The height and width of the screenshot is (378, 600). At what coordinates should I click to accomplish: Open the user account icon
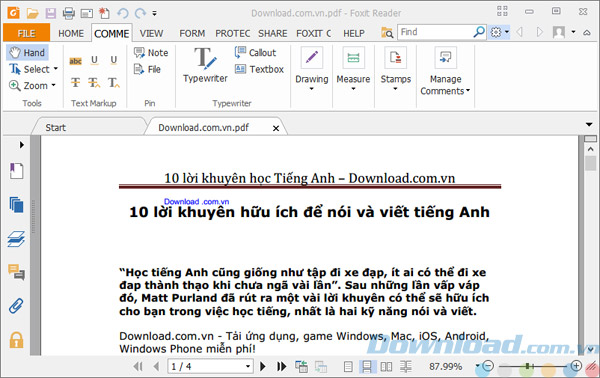click(x=559, y=32)
